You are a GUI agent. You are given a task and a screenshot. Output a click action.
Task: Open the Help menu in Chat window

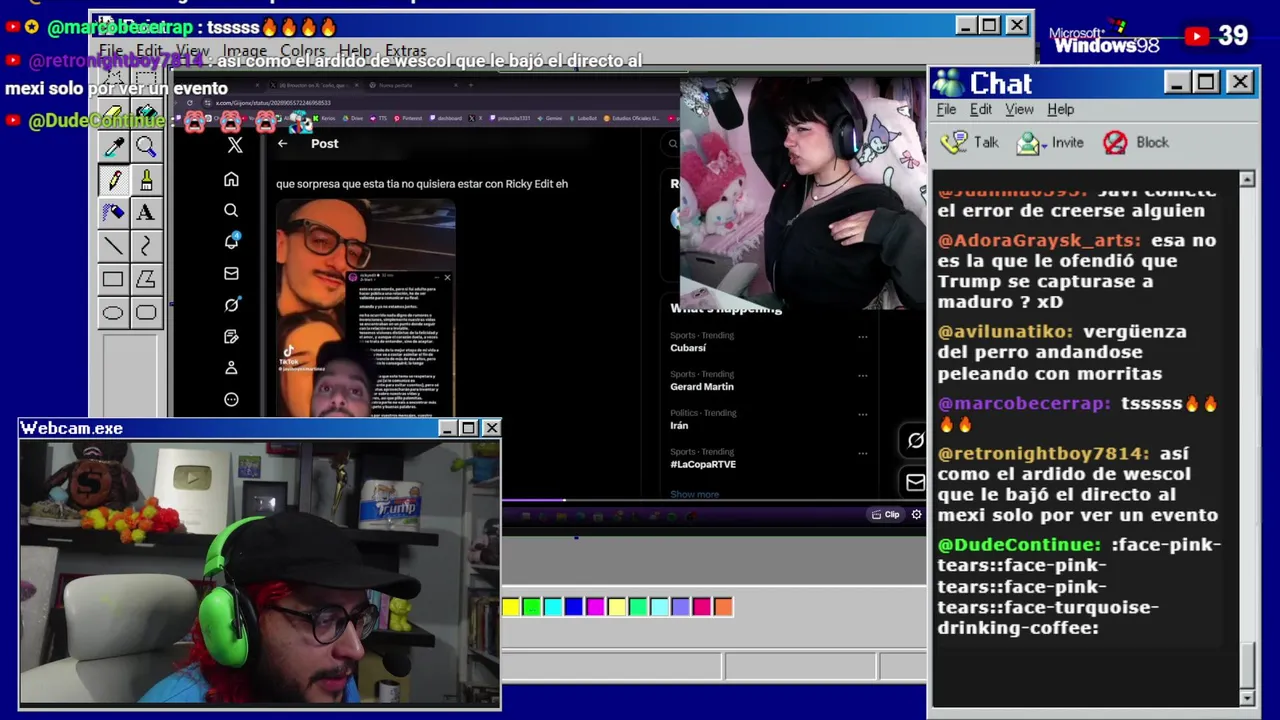1060,110
